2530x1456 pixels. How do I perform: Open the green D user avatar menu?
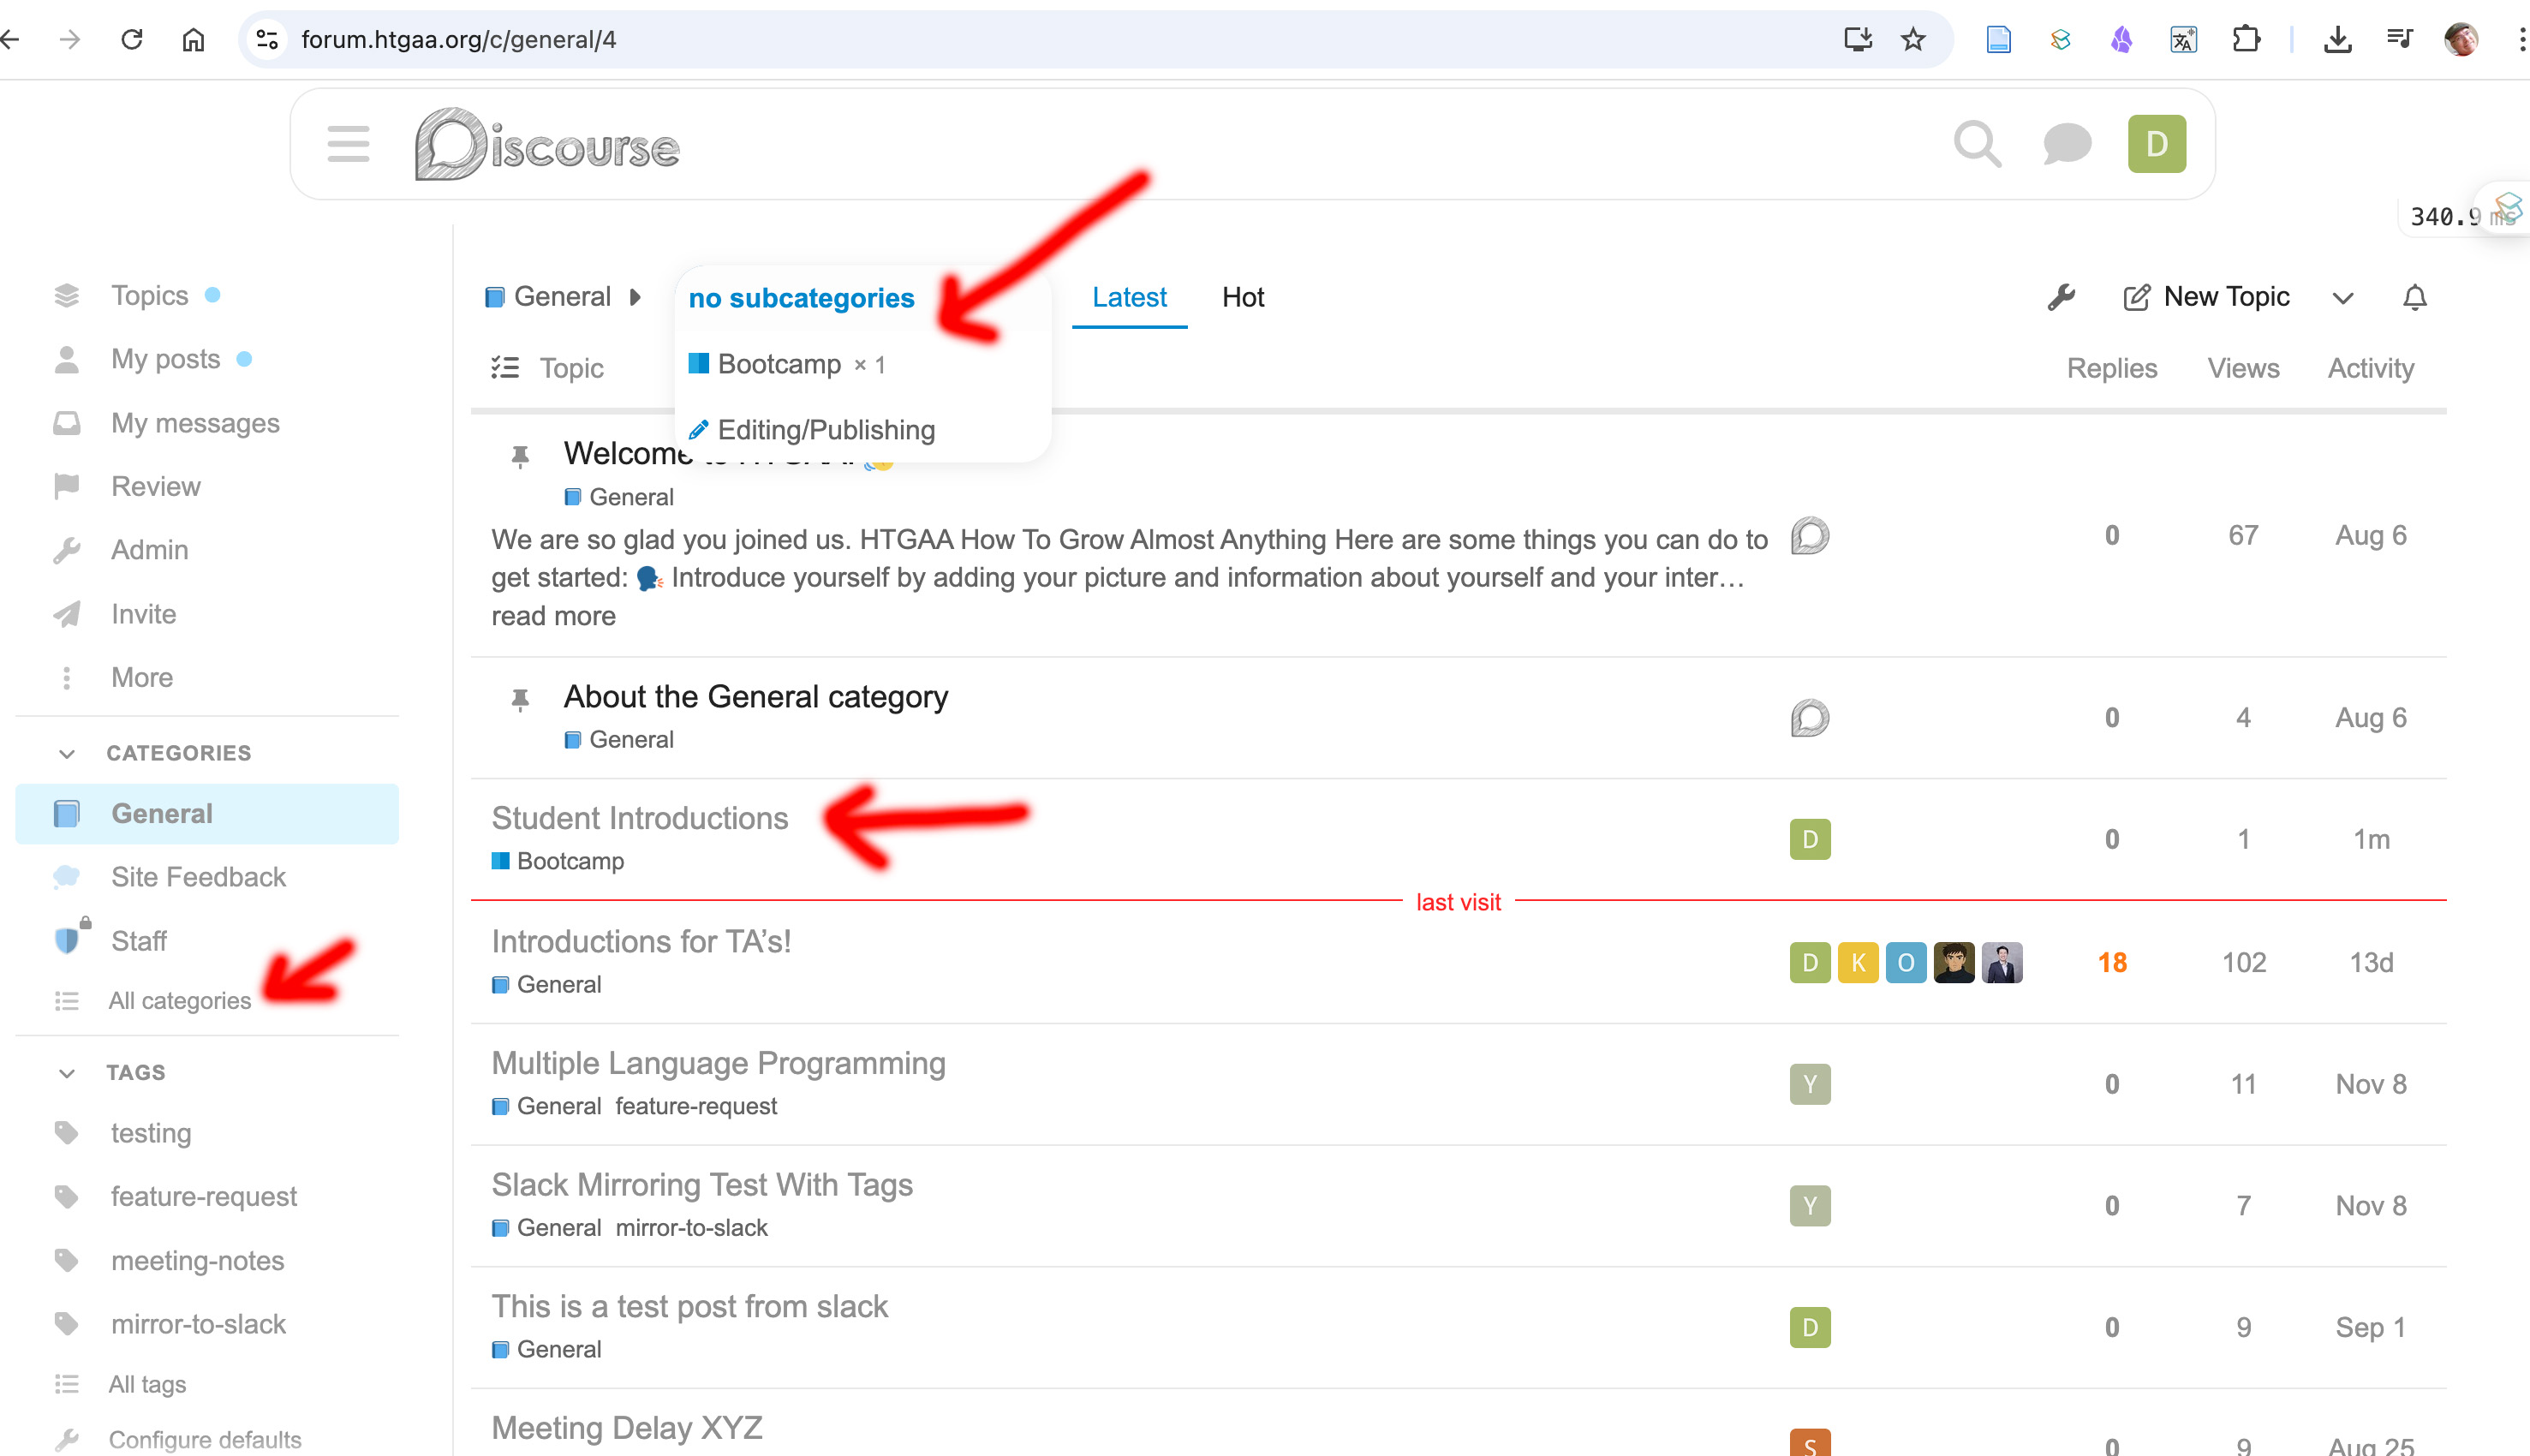[x=2156, y=144]
